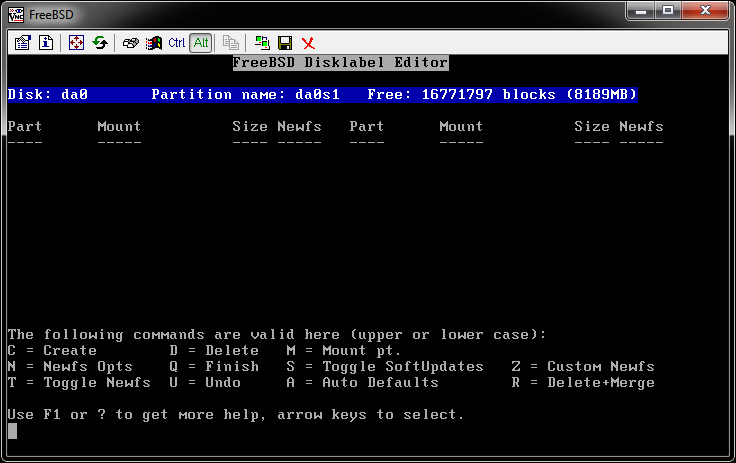Click the 'C = Create' command text
This screenshot has width=736, height=463.
click(x=52, y=350)
